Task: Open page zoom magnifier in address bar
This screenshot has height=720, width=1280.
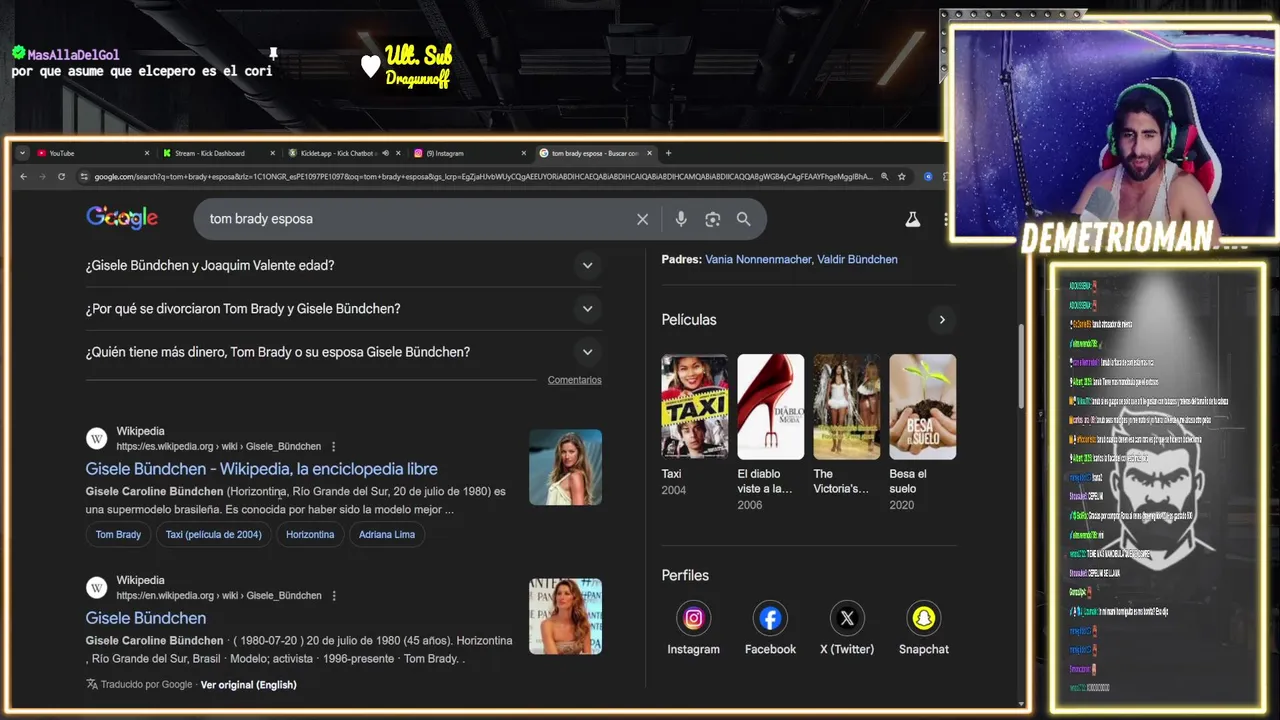Action: click(884, 177)
